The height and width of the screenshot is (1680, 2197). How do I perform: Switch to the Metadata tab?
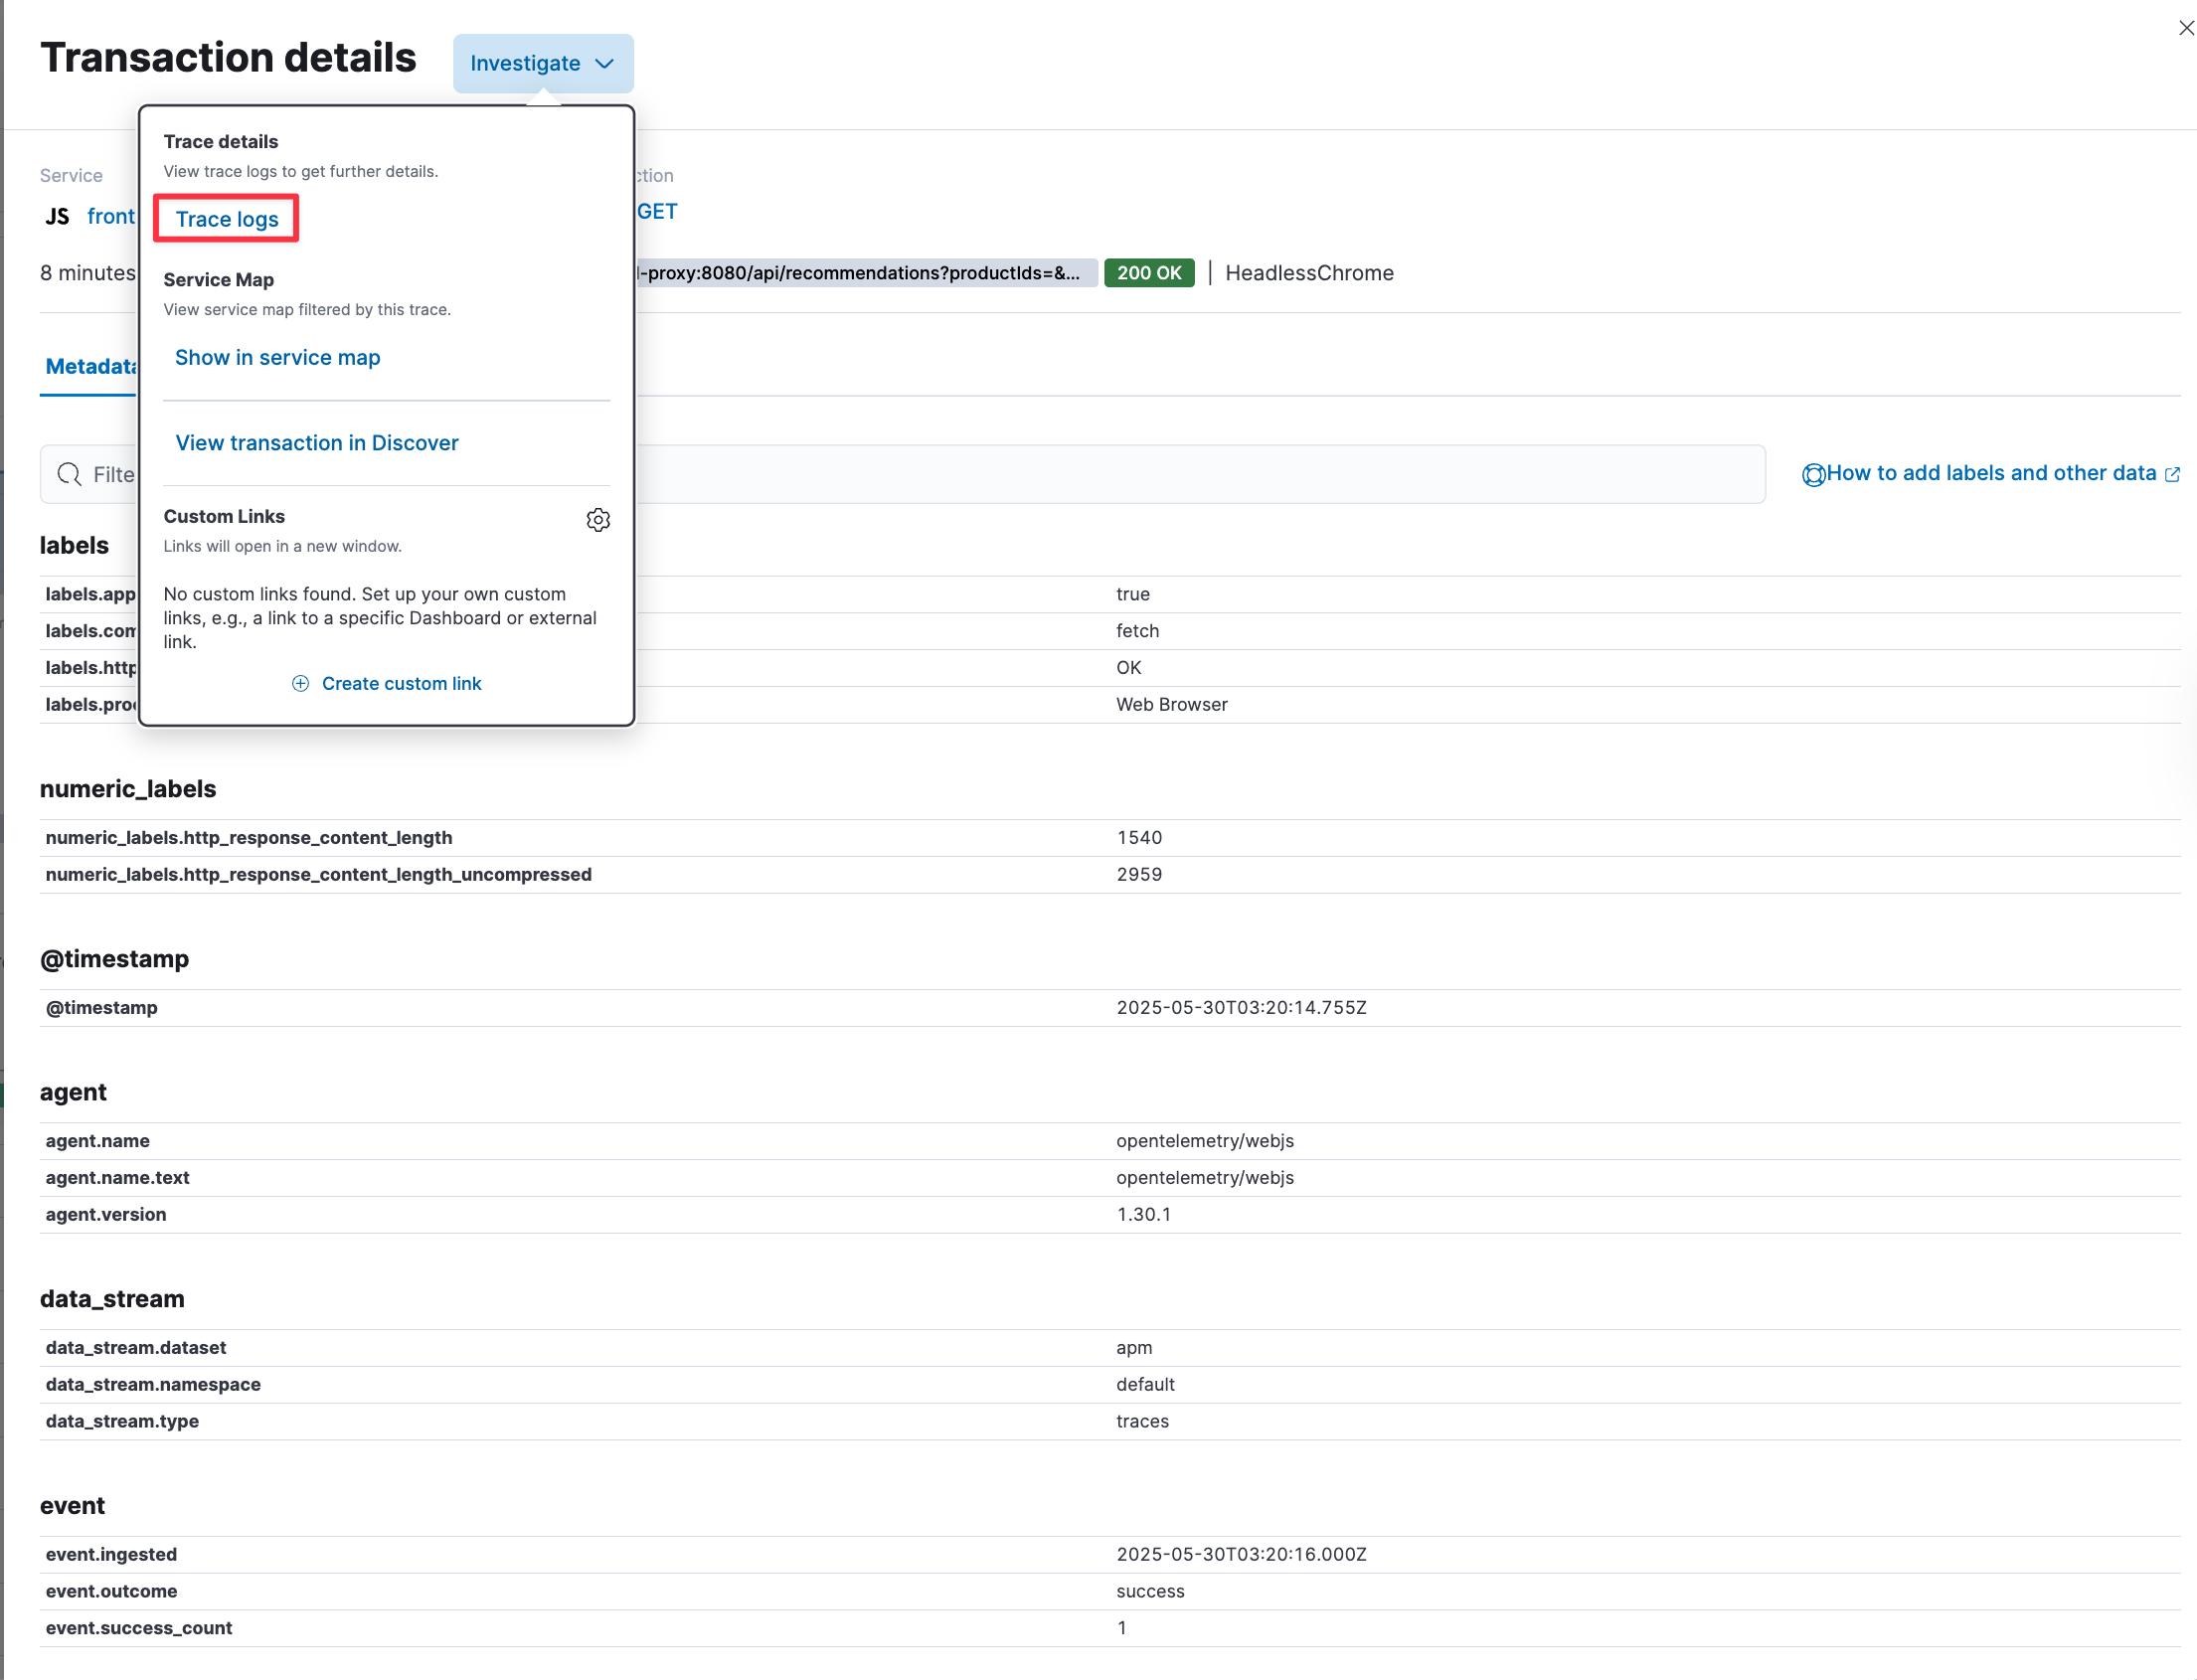click(90, 367)
